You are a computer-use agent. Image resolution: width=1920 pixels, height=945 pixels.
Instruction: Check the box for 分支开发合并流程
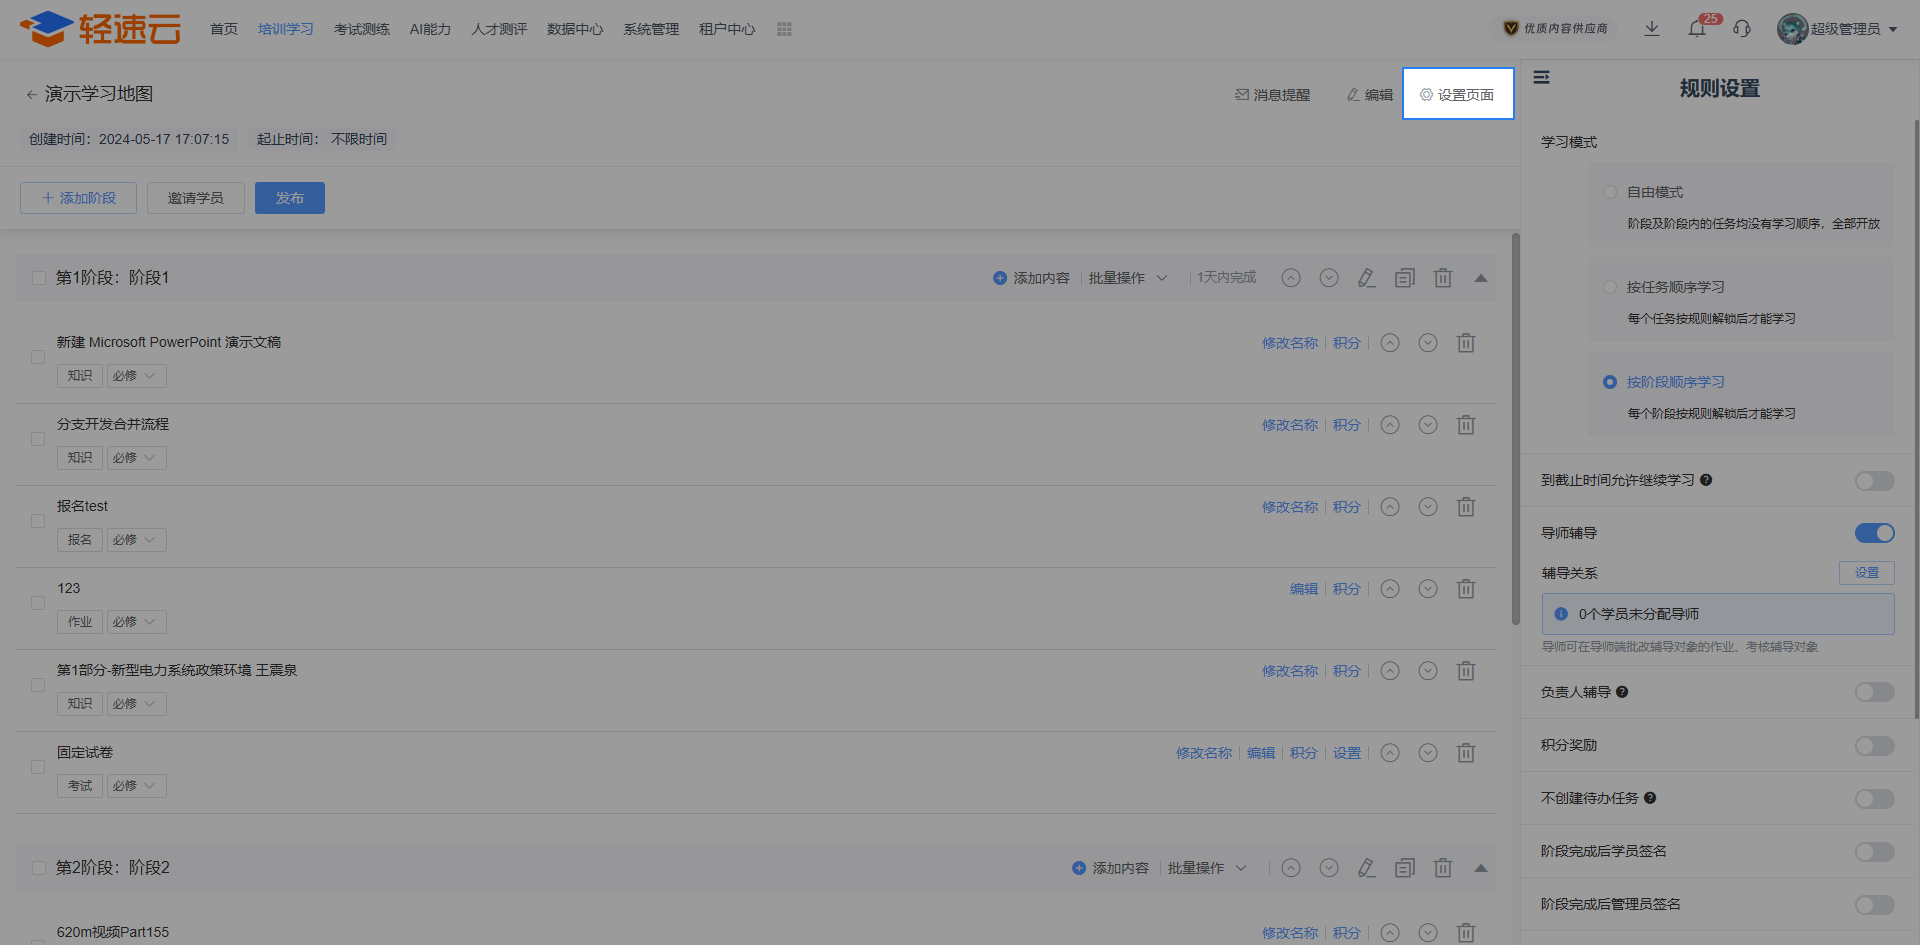38,439
